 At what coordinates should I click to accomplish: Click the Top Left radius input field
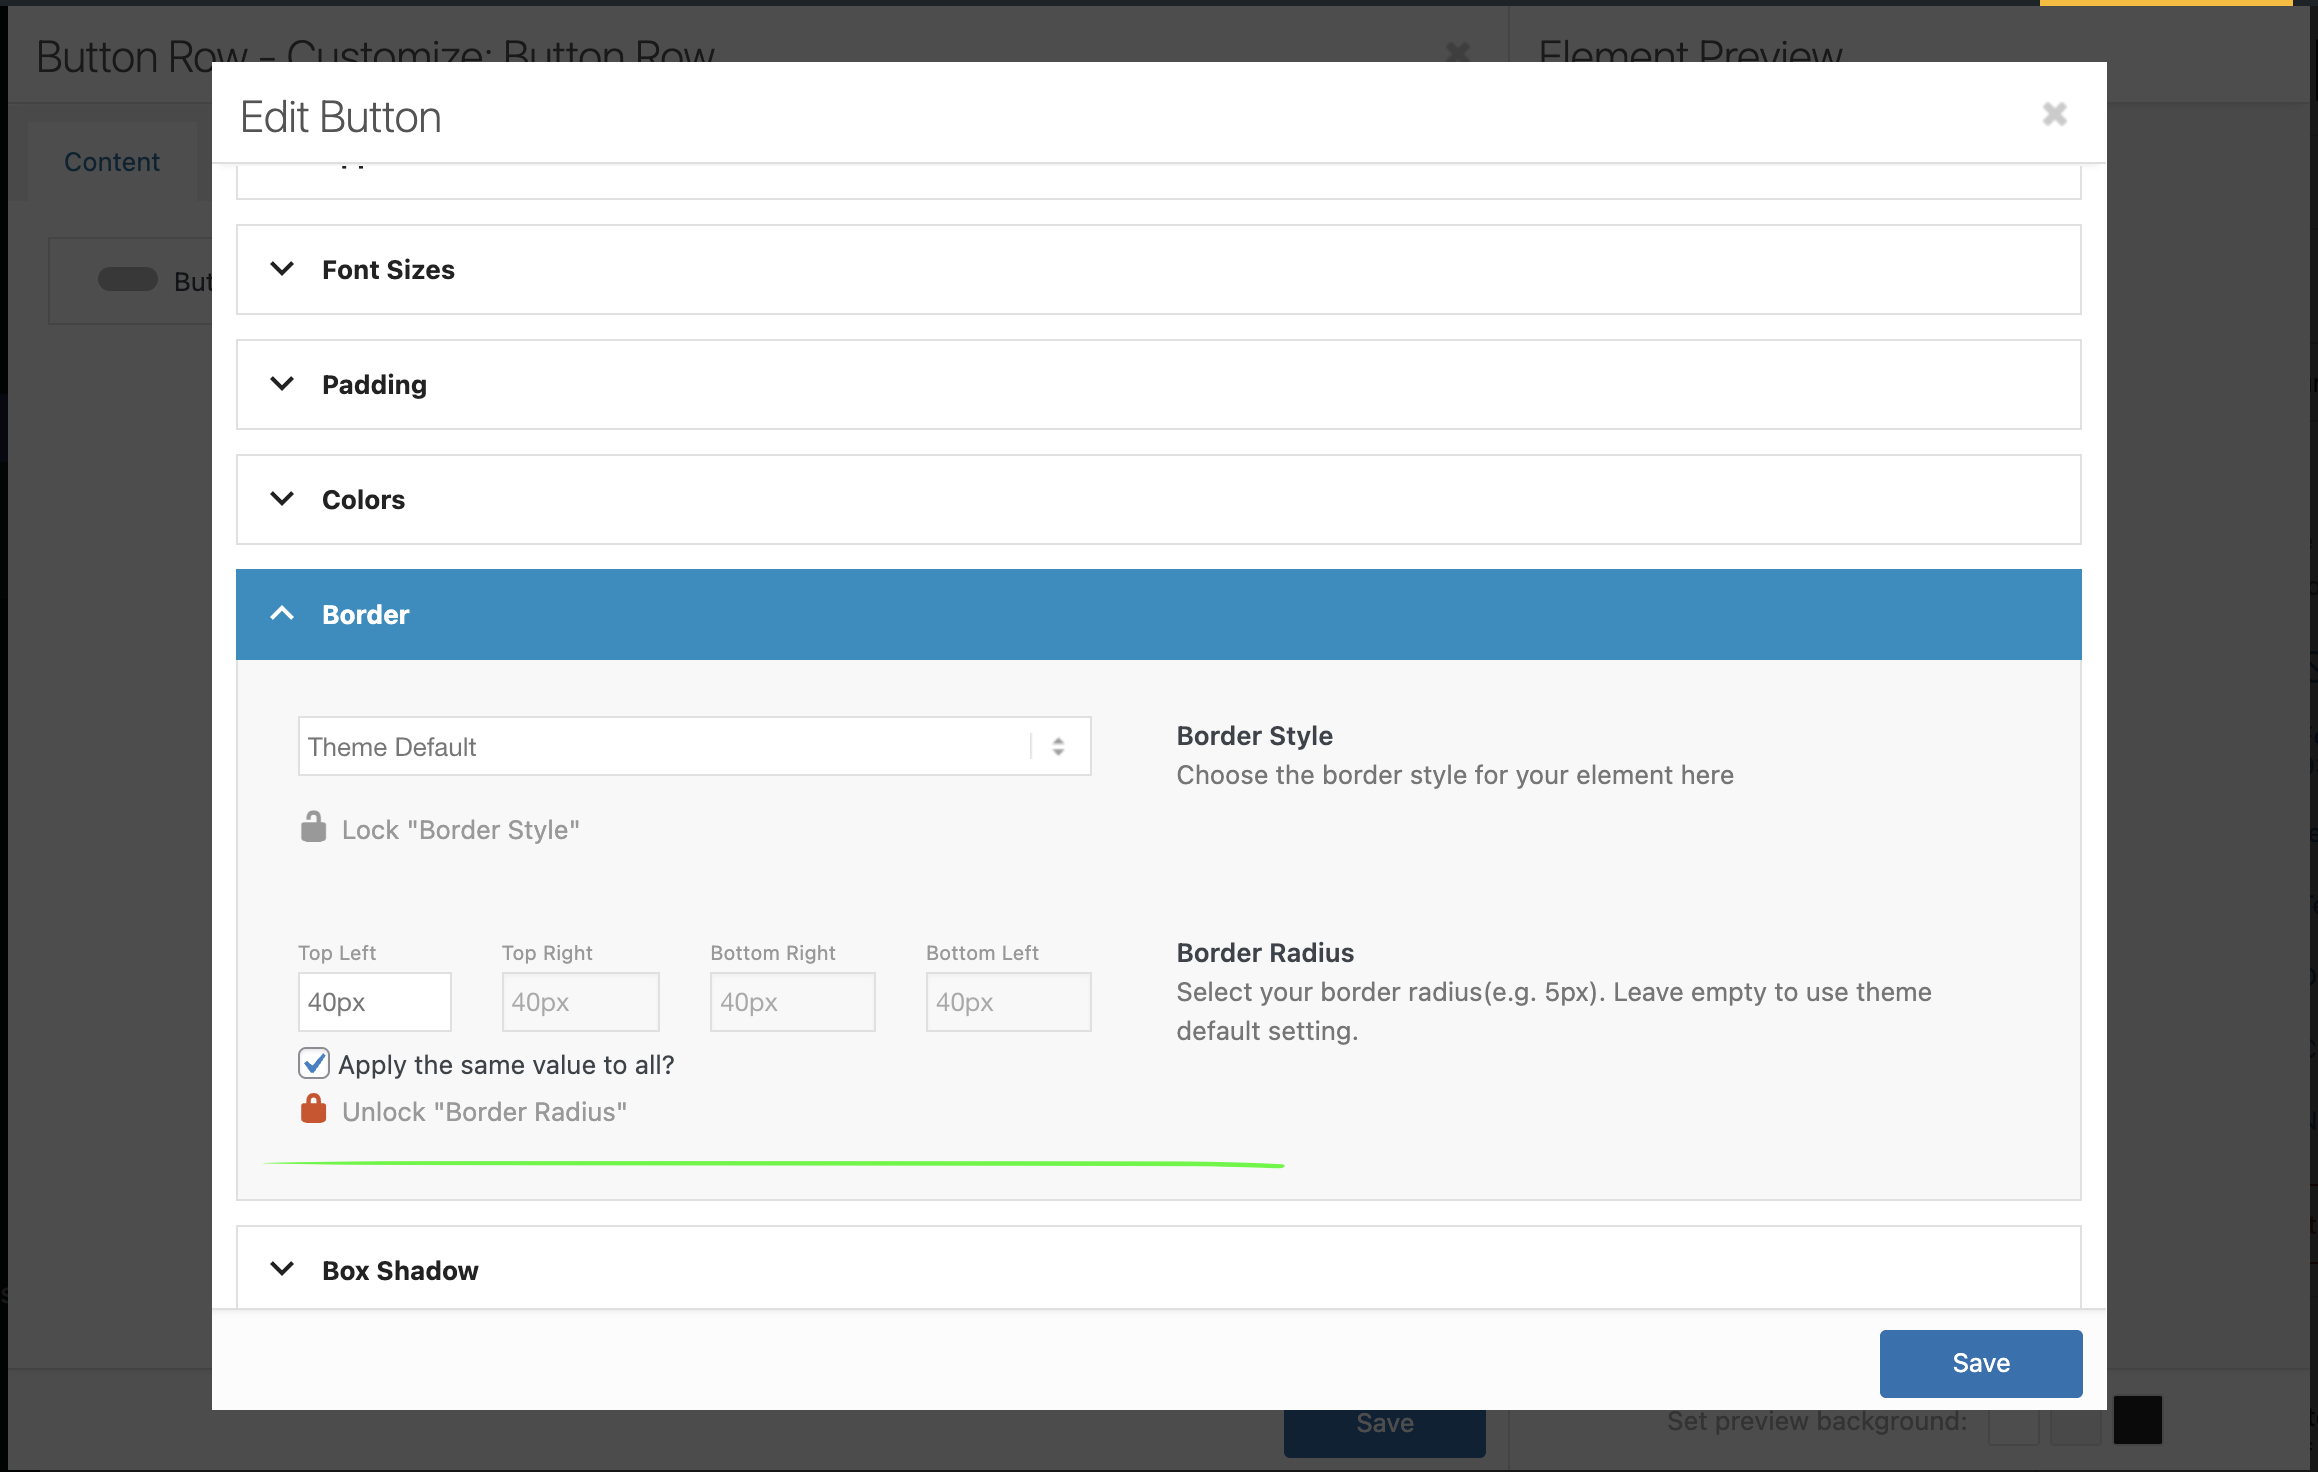click(x=374, y=1002)
